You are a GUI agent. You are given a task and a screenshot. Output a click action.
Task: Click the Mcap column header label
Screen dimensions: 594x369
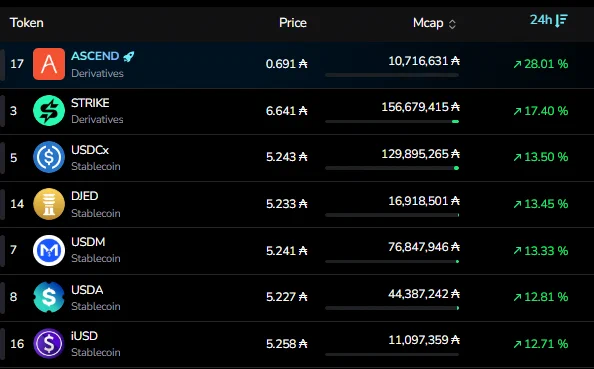(428, 23)
